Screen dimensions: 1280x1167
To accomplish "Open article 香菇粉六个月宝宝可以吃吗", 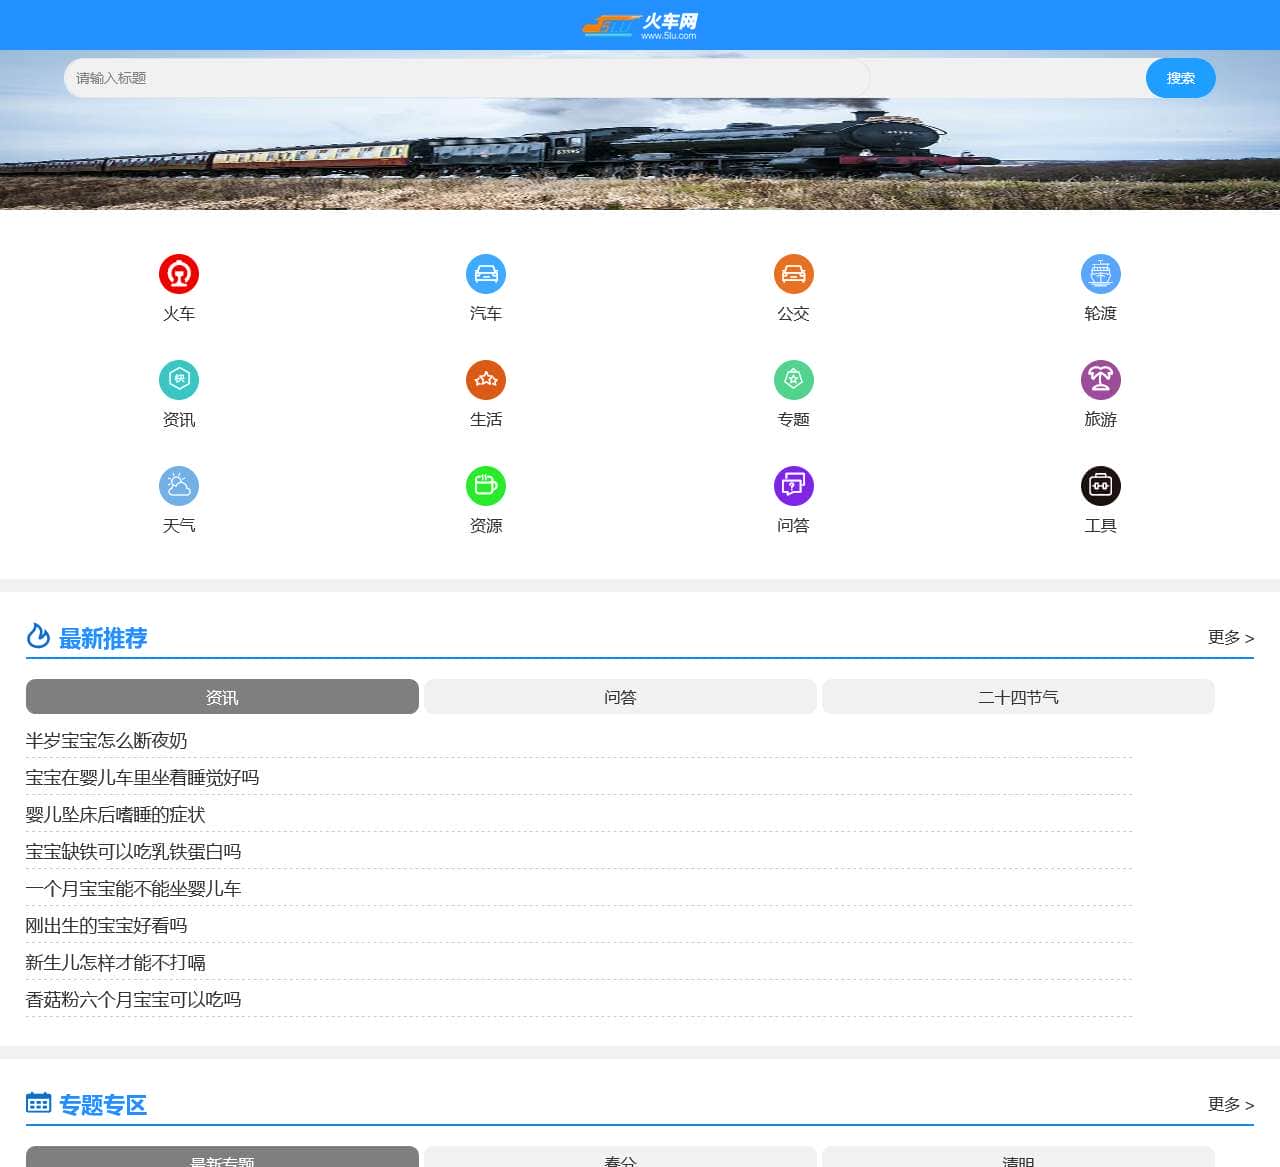I will (134, 1000).
